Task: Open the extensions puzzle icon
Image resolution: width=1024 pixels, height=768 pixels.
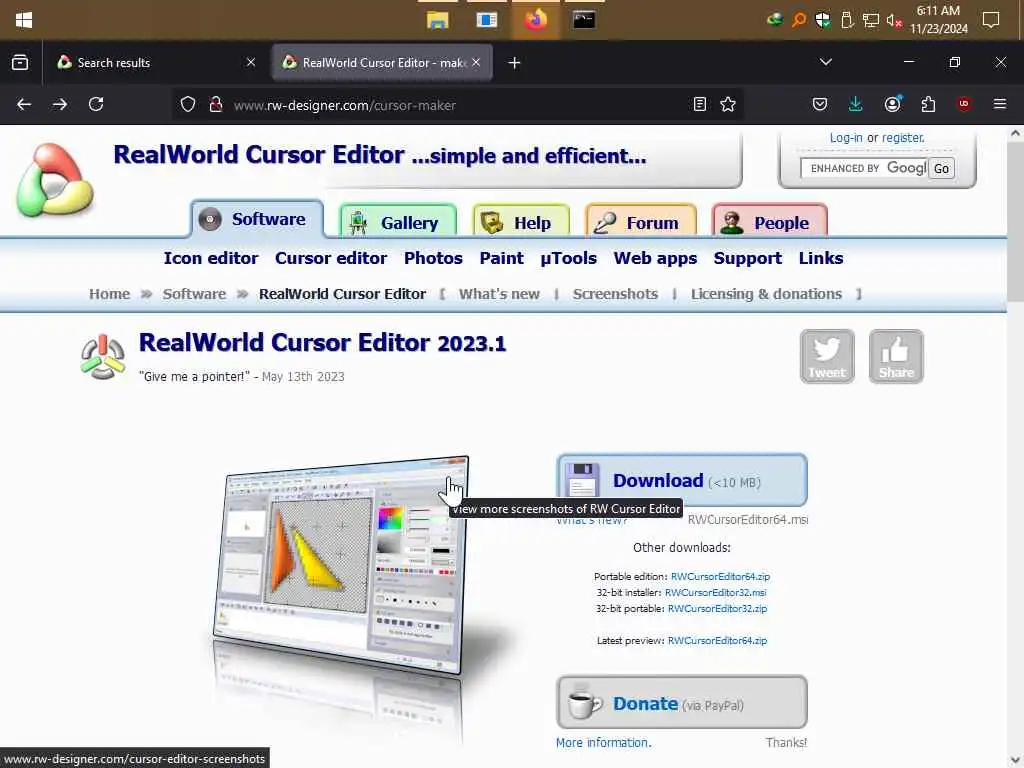Action: [928, 104]
